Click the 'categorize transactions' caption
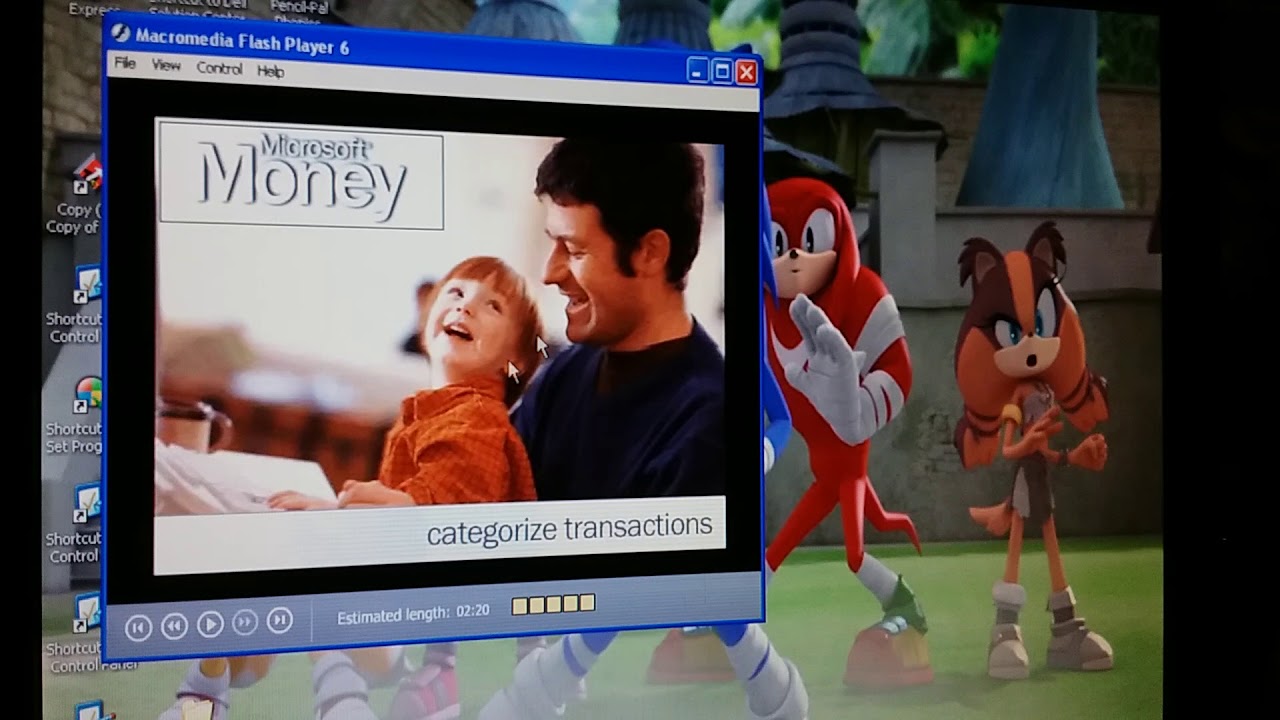Image resolution: width=1280 pixels, height=720 pixels. 569,529
